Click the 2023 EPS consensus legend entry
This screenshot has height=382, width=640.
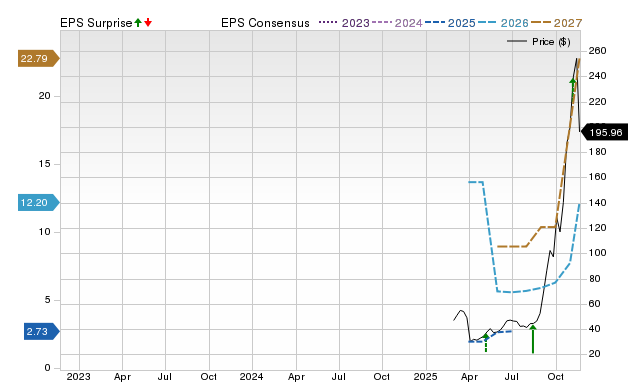click(344, 23)
